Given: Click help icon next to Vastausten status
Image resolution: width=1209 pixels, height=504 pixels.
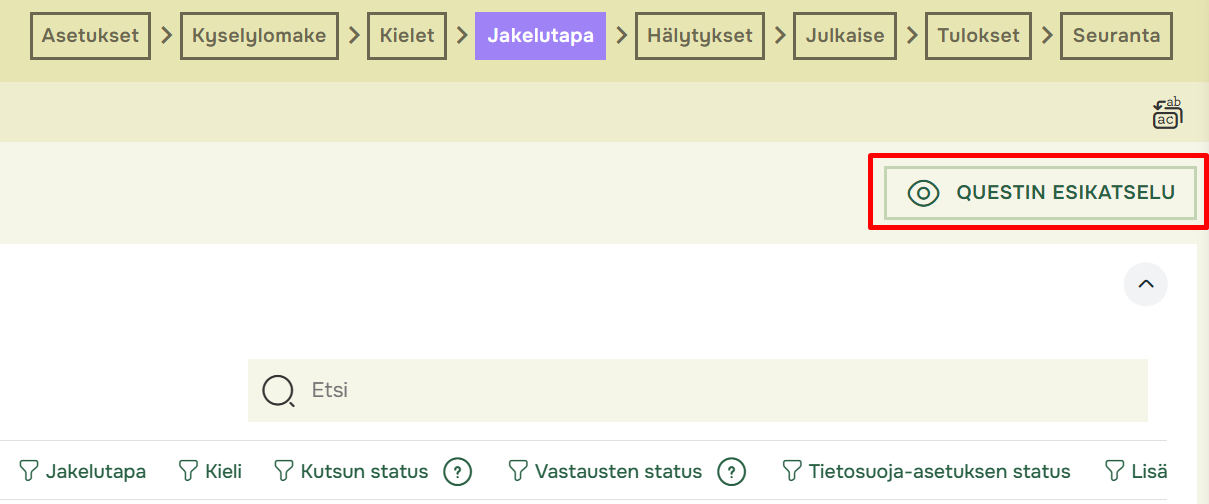Looking at the screenshot, I should [x=732, y=471].
